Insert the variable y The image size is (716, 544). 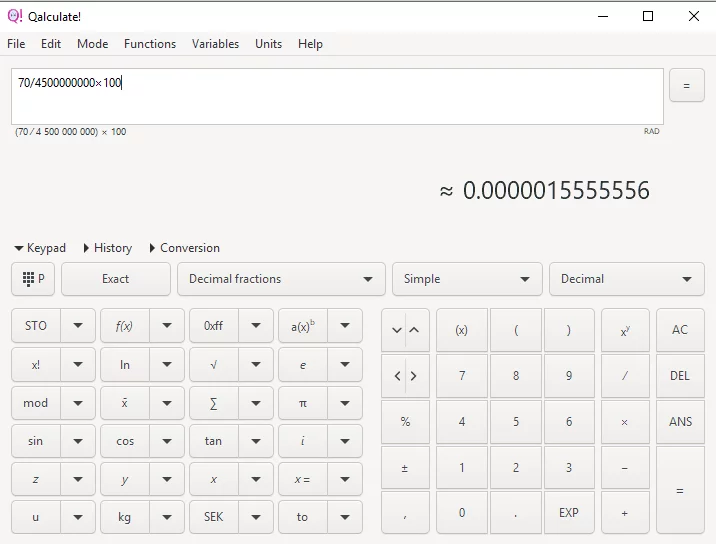tap(124, 479)
